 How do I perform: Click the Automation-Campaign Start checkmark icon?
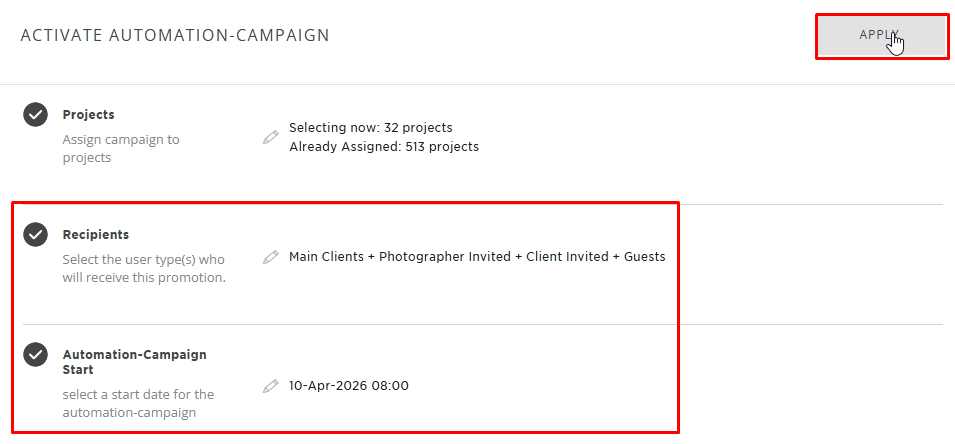tap(36, 355)
